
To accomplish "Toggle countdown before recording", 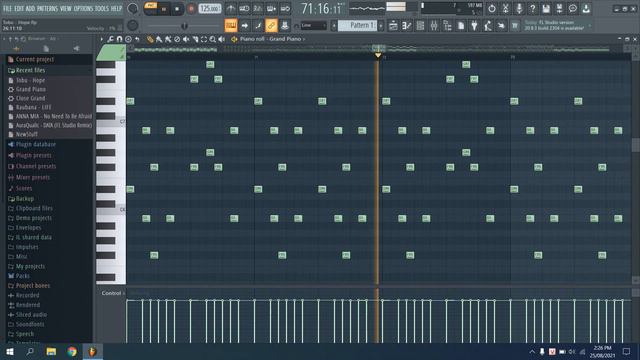I will [258, 8].
